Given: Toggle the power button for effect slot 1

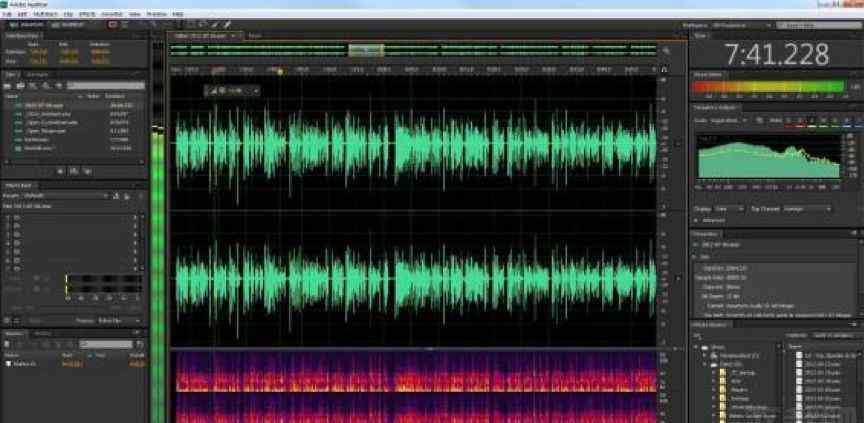Looking at the screenshot, I should (8, 216).
